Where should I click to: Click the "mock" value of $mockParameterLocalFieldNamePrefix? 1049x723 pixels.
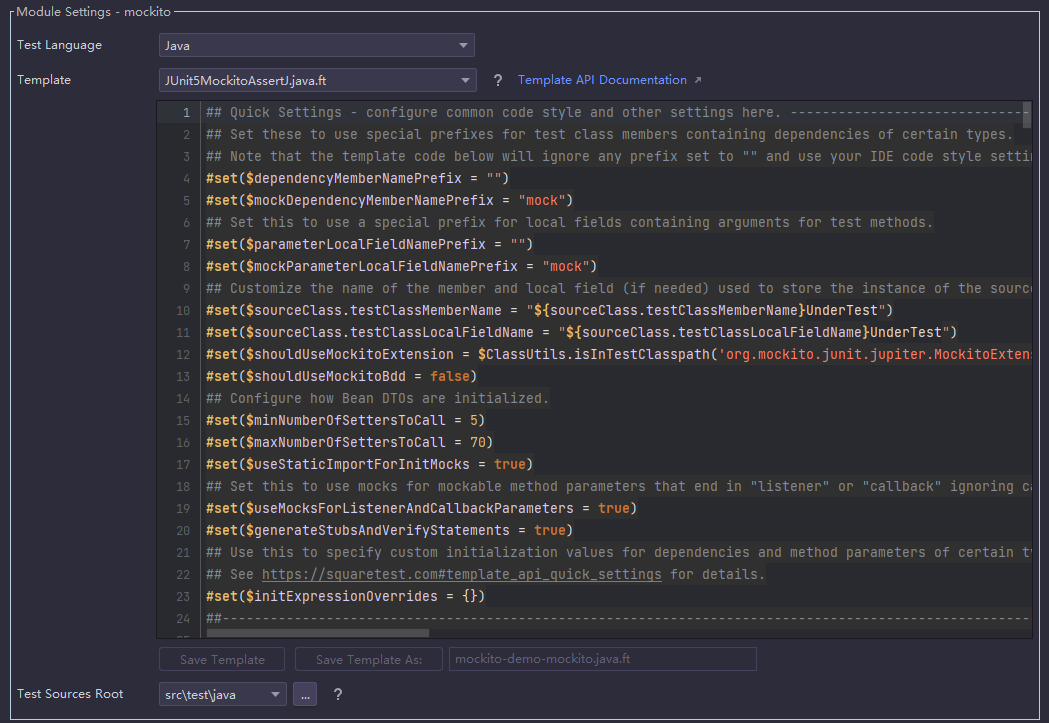(566, 266)
